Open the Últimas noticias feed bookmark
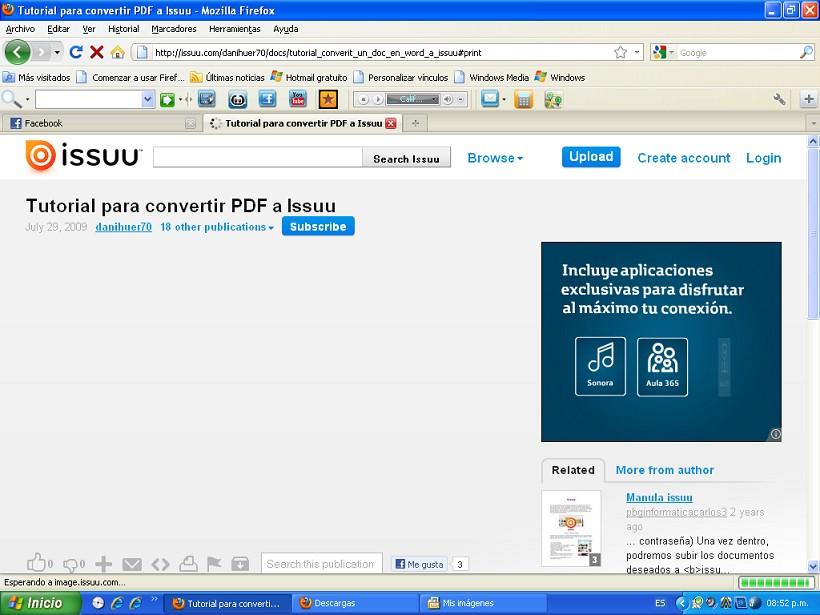 pyautogui.click(x=227, y=77)
